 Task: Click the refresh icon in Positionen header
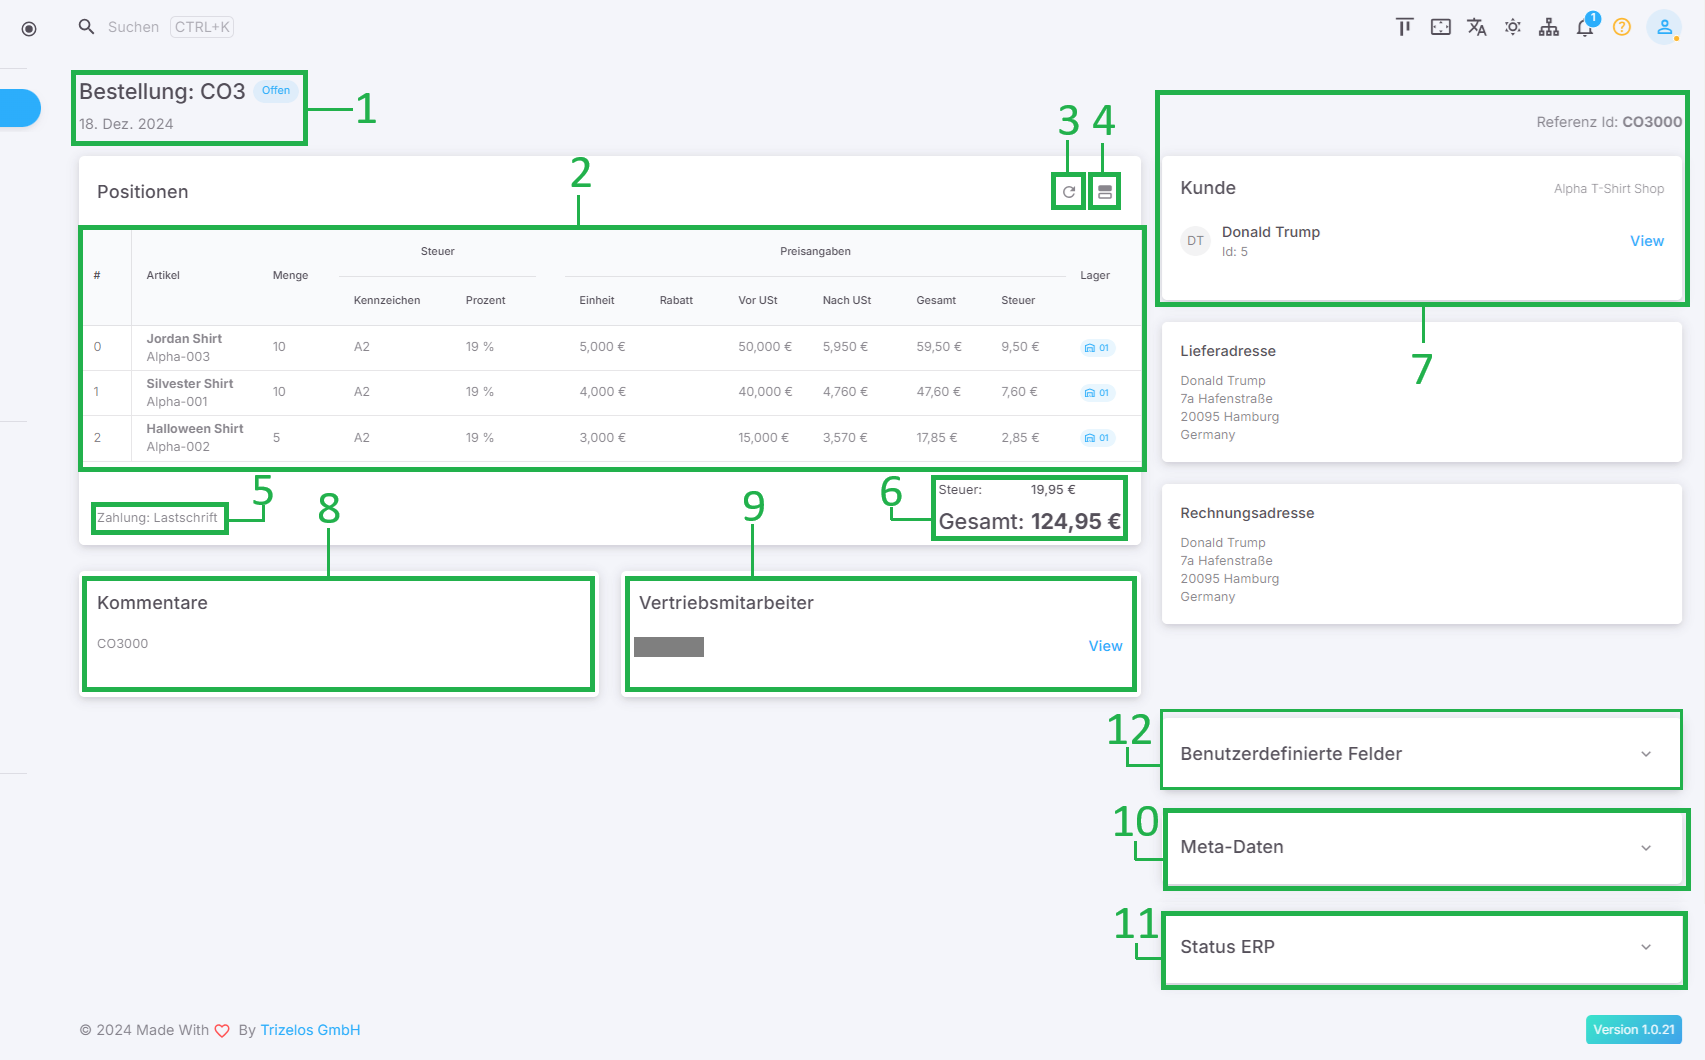[1069, 192]
